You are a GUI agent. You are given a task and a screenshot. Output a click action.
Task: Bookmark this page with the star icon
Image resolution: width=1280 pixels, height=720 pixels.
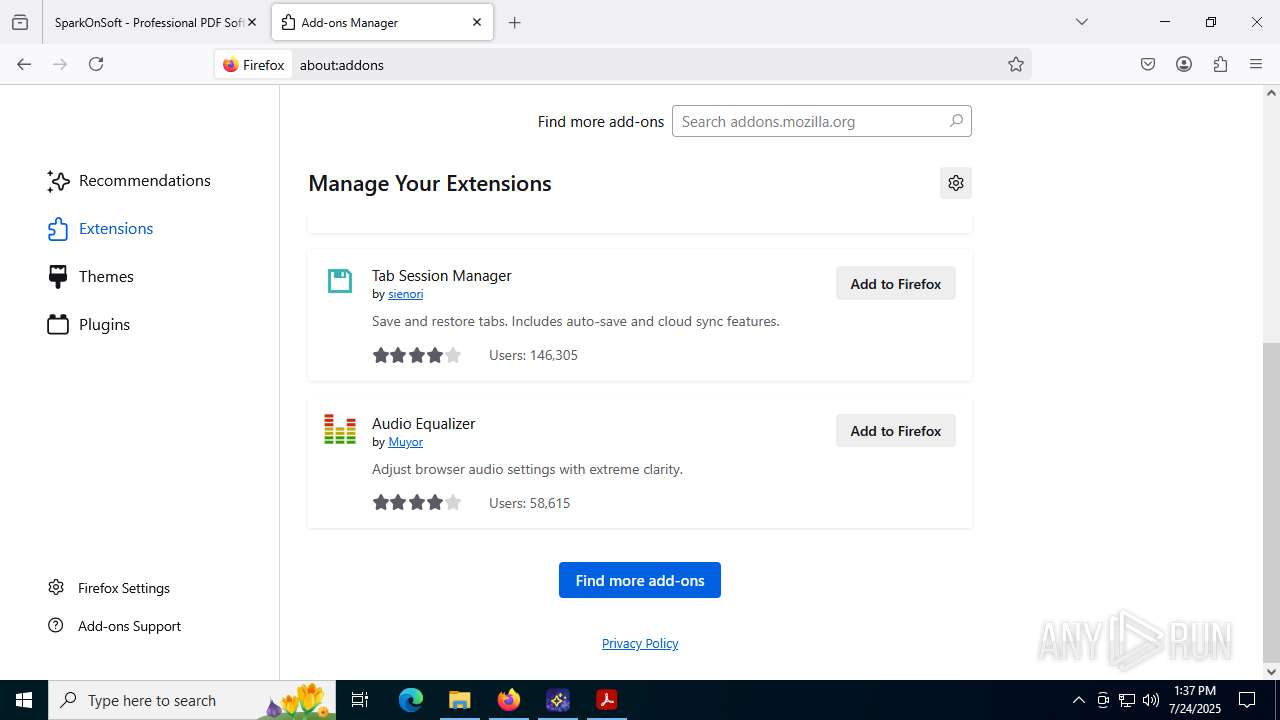(1016, 64)
